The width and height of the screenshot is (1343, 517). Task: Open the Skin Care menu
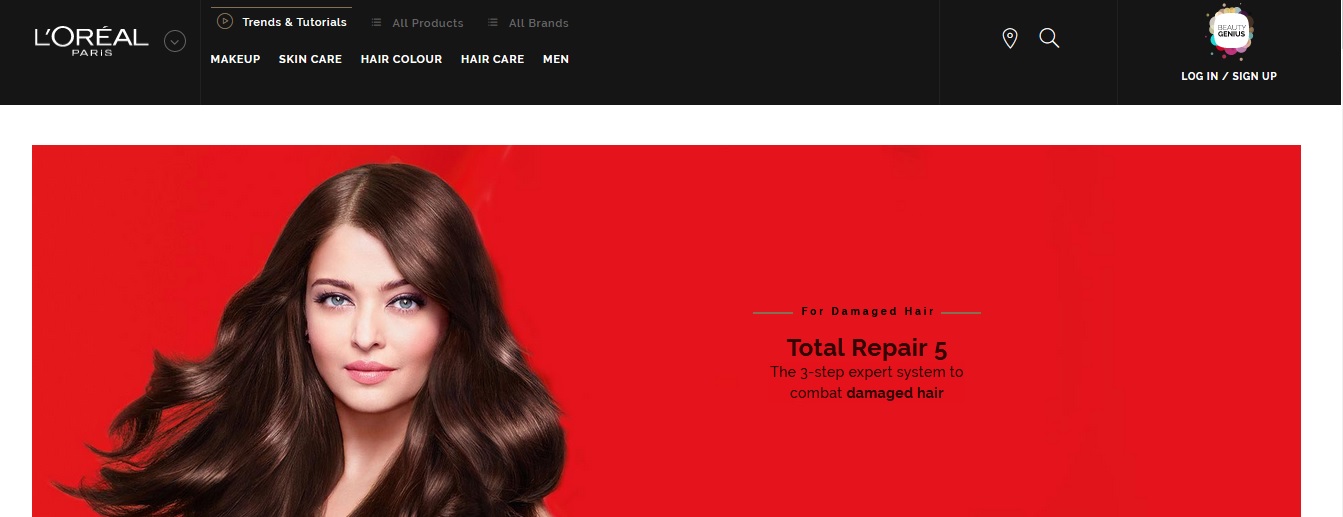[x=310, y=59]
